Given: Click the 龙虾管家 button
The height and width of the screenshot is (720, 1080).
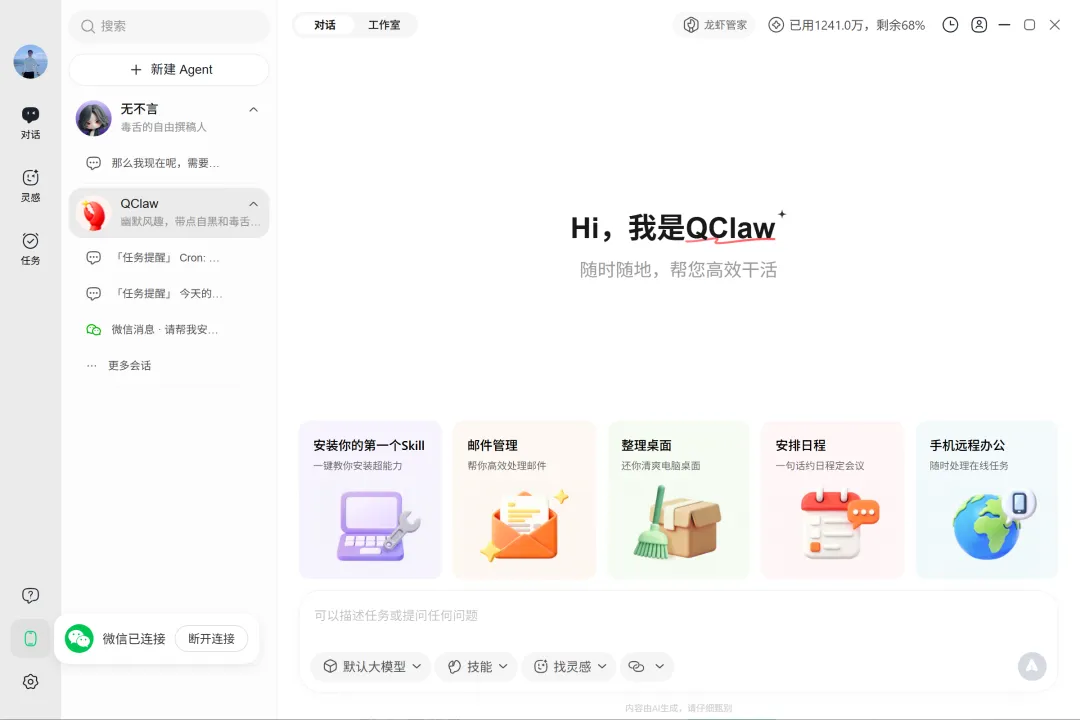Looking at the screenshot, I should [x=715, y=25].
